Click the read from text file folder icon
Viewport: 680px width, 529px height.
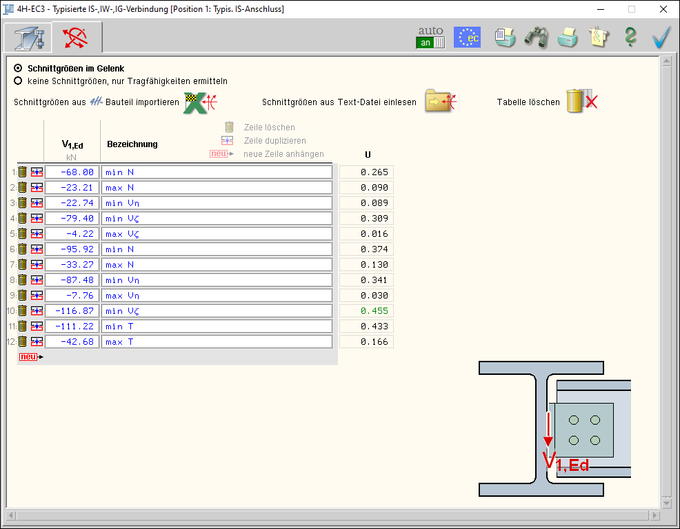[441, 101]
